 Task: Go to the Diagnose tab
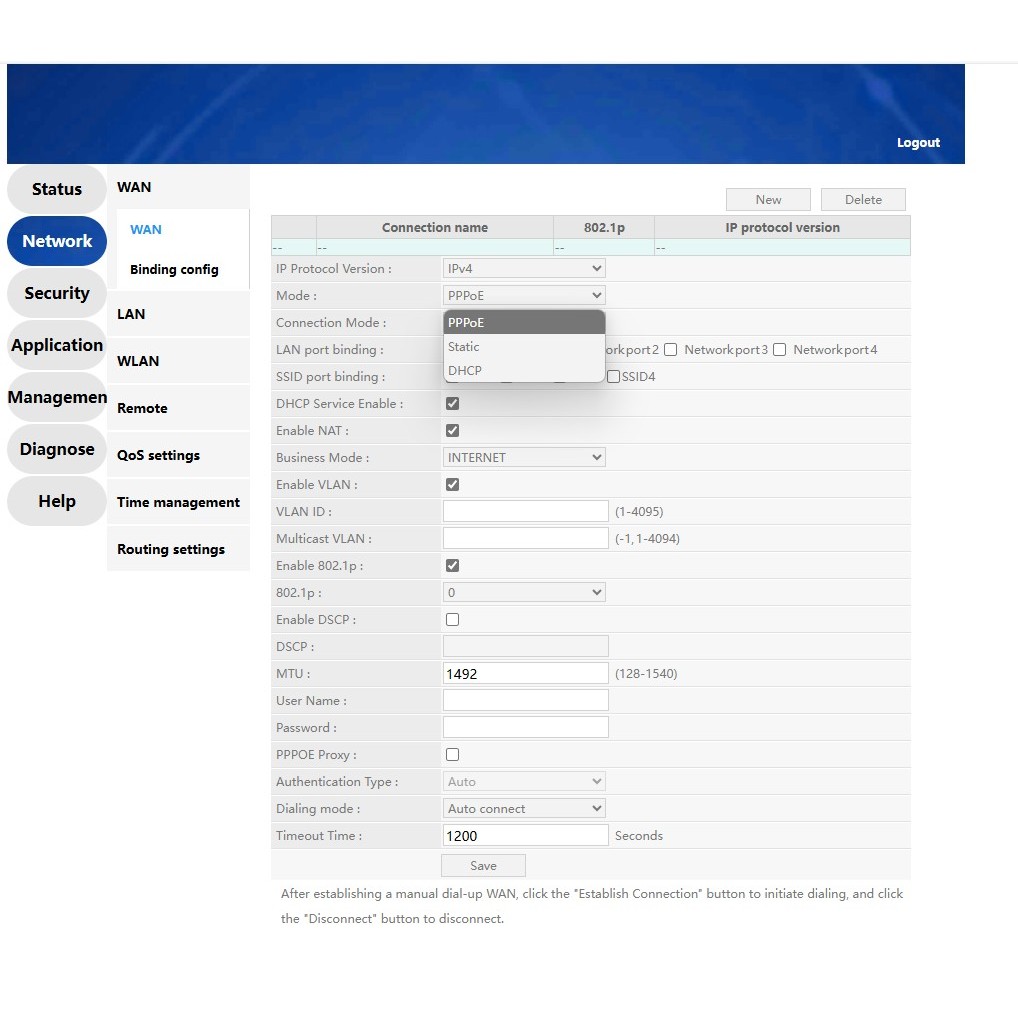(57, 450)
